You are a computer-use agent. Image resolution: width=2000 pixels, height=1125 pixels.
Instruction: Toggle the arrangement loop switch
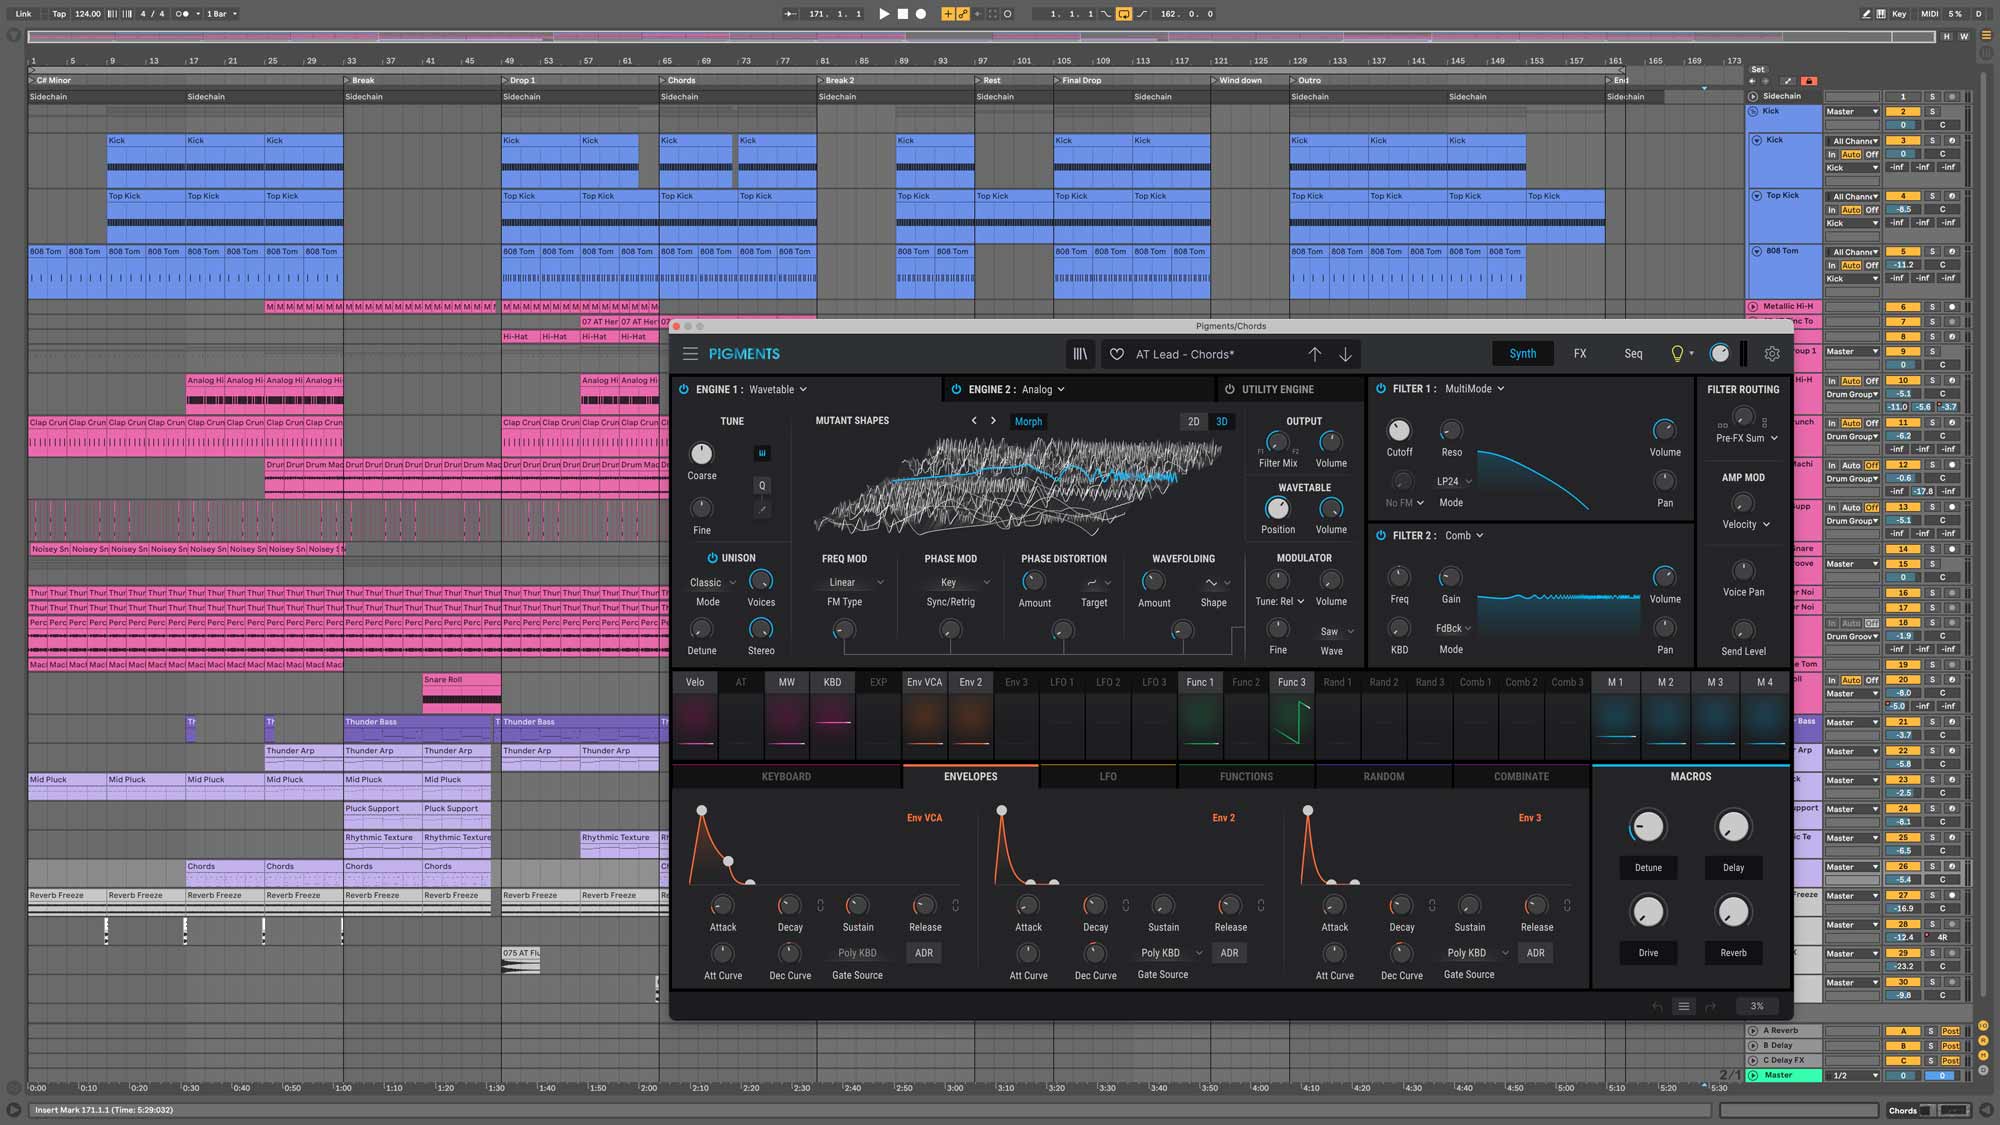[1124, 14]
